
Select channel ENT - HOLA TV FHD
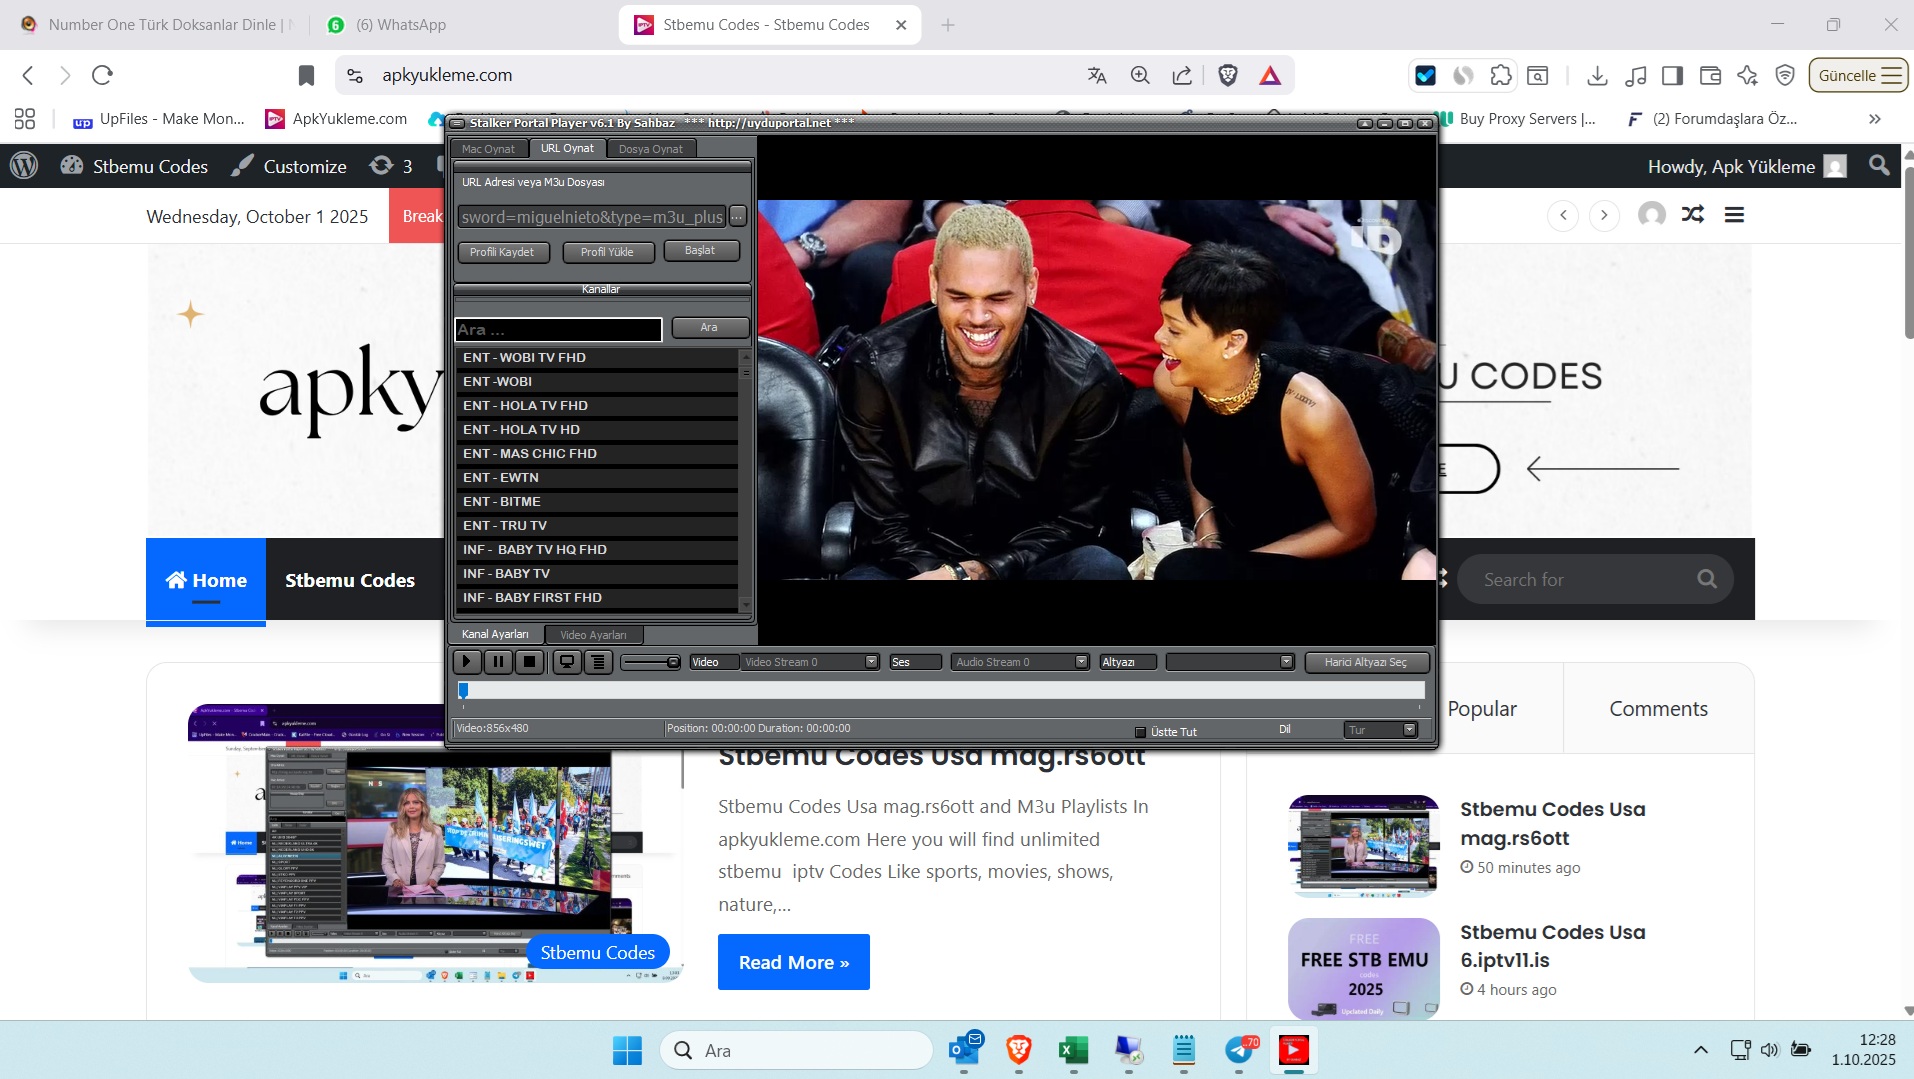pyautogui.click(x=597, y=406)
